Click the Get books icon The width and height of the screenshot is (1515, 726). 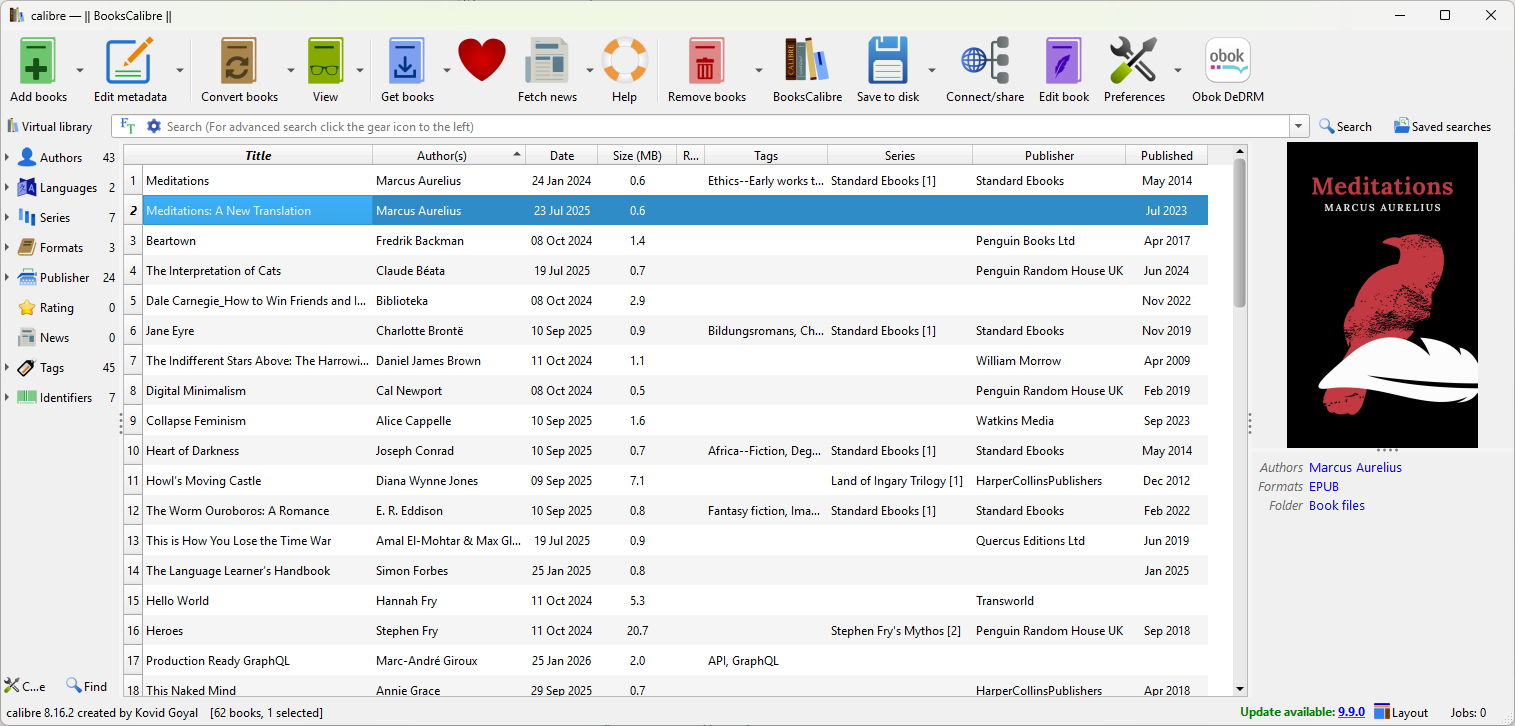tap(407, 61)
